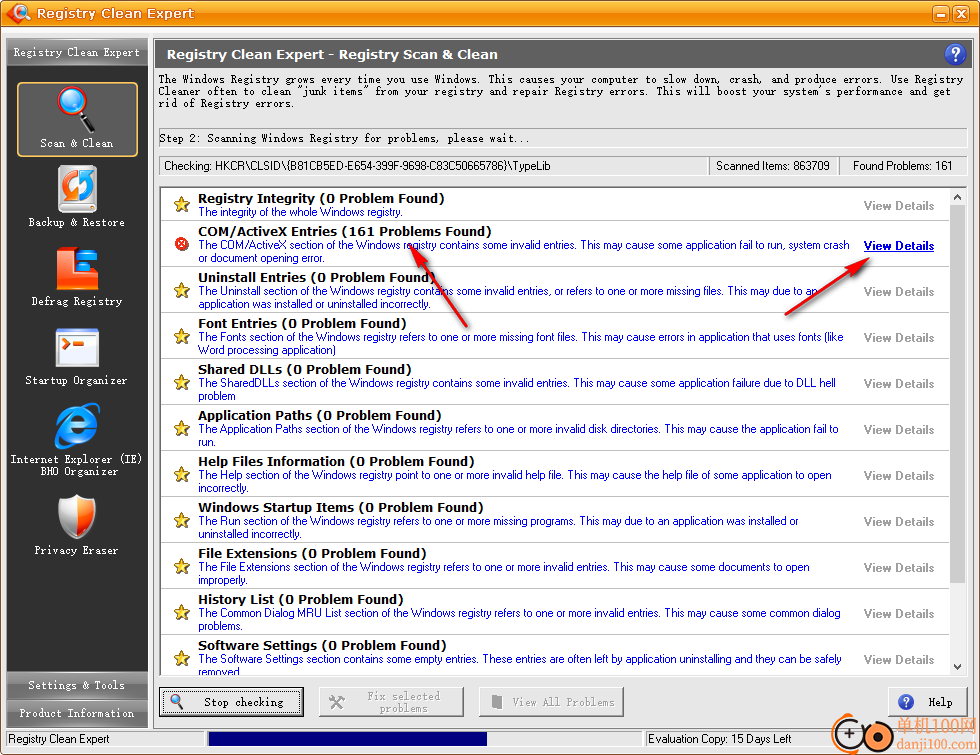
Task: Click the star icon beside Font Entries
Action: click(182, 336)
